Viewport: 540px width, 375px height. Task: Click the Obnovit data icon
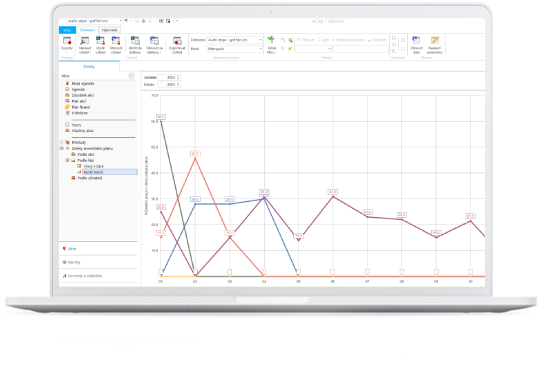[416, 45]
